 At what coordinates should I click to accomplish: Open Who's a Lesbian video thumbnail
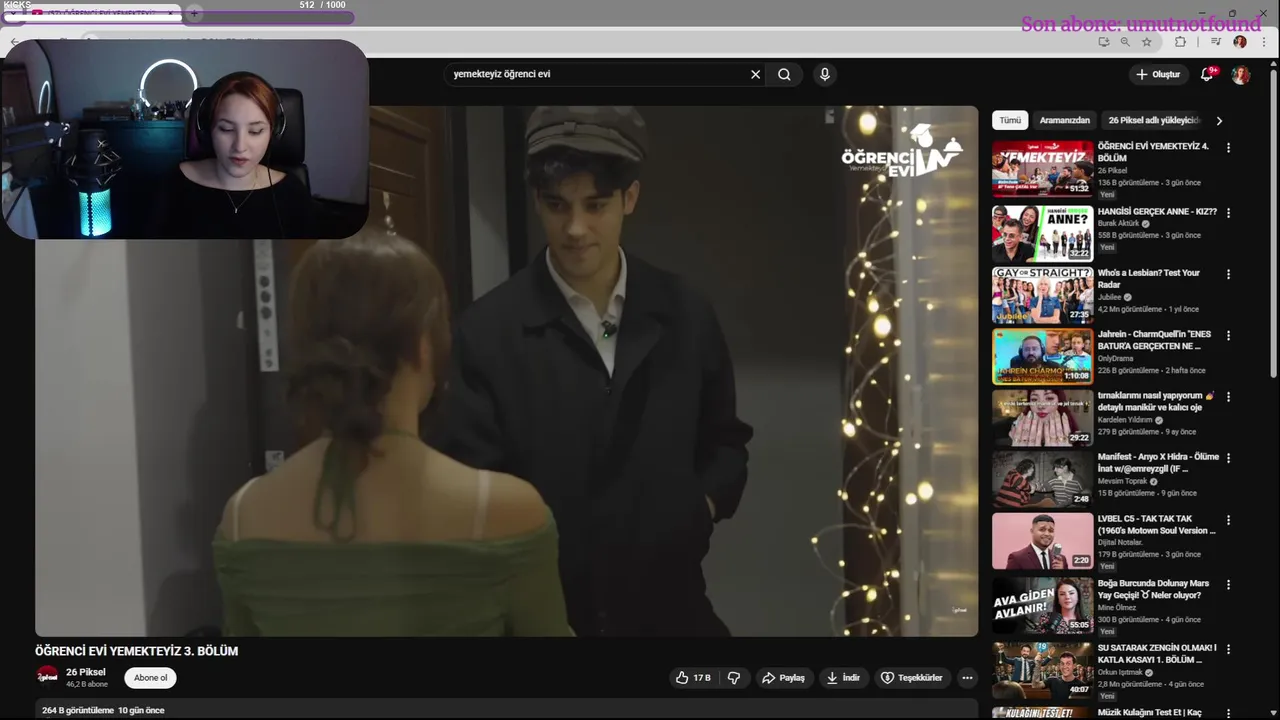1042,295
